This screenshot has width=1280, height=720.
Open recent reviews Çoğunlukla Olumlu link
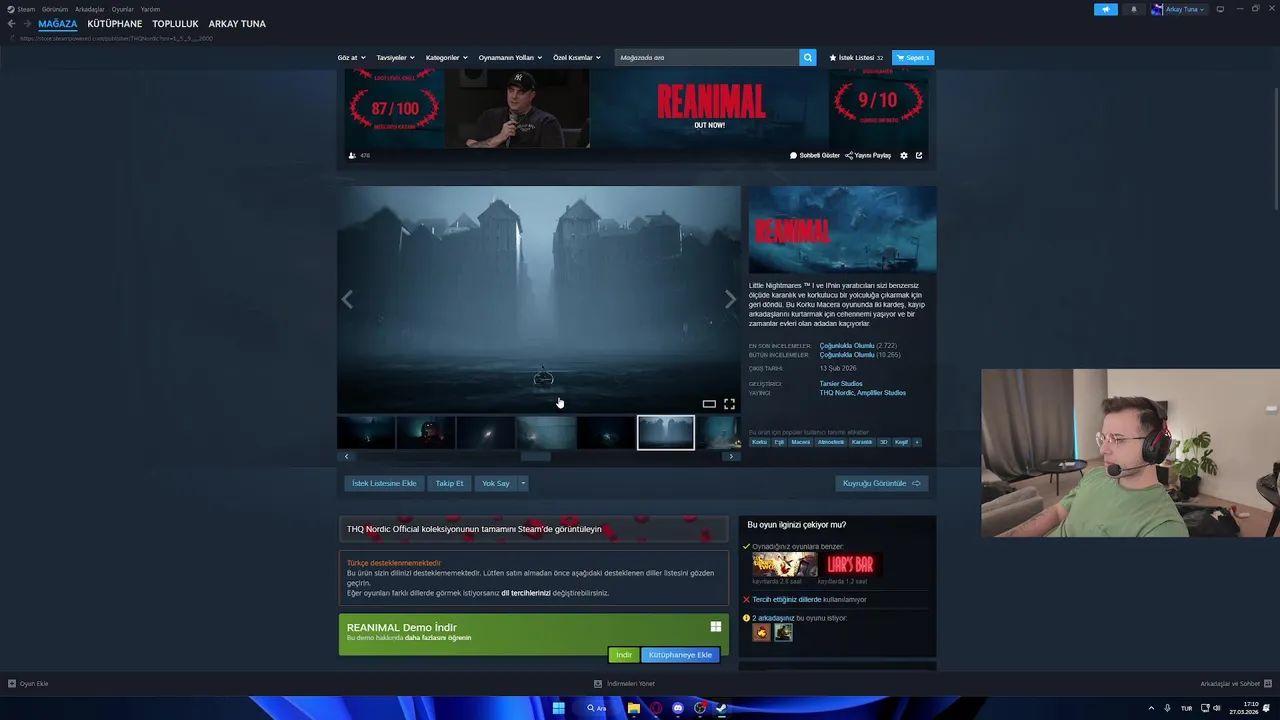coord(847,346)
